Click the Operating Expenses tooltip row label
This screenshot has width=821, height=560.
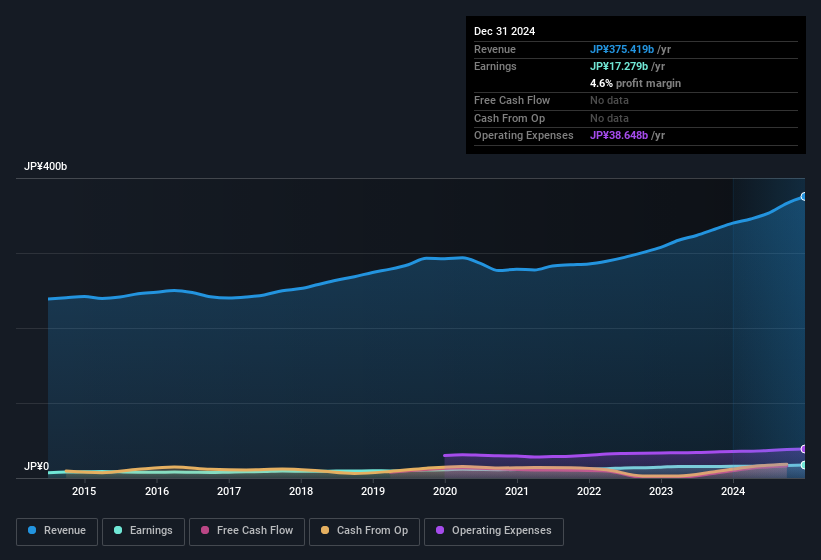[x=524, y=136]
